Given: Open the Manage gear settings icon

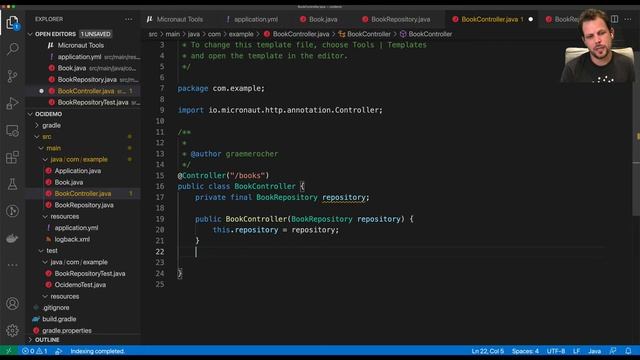Looking at the screenshot, I should 12,331.
